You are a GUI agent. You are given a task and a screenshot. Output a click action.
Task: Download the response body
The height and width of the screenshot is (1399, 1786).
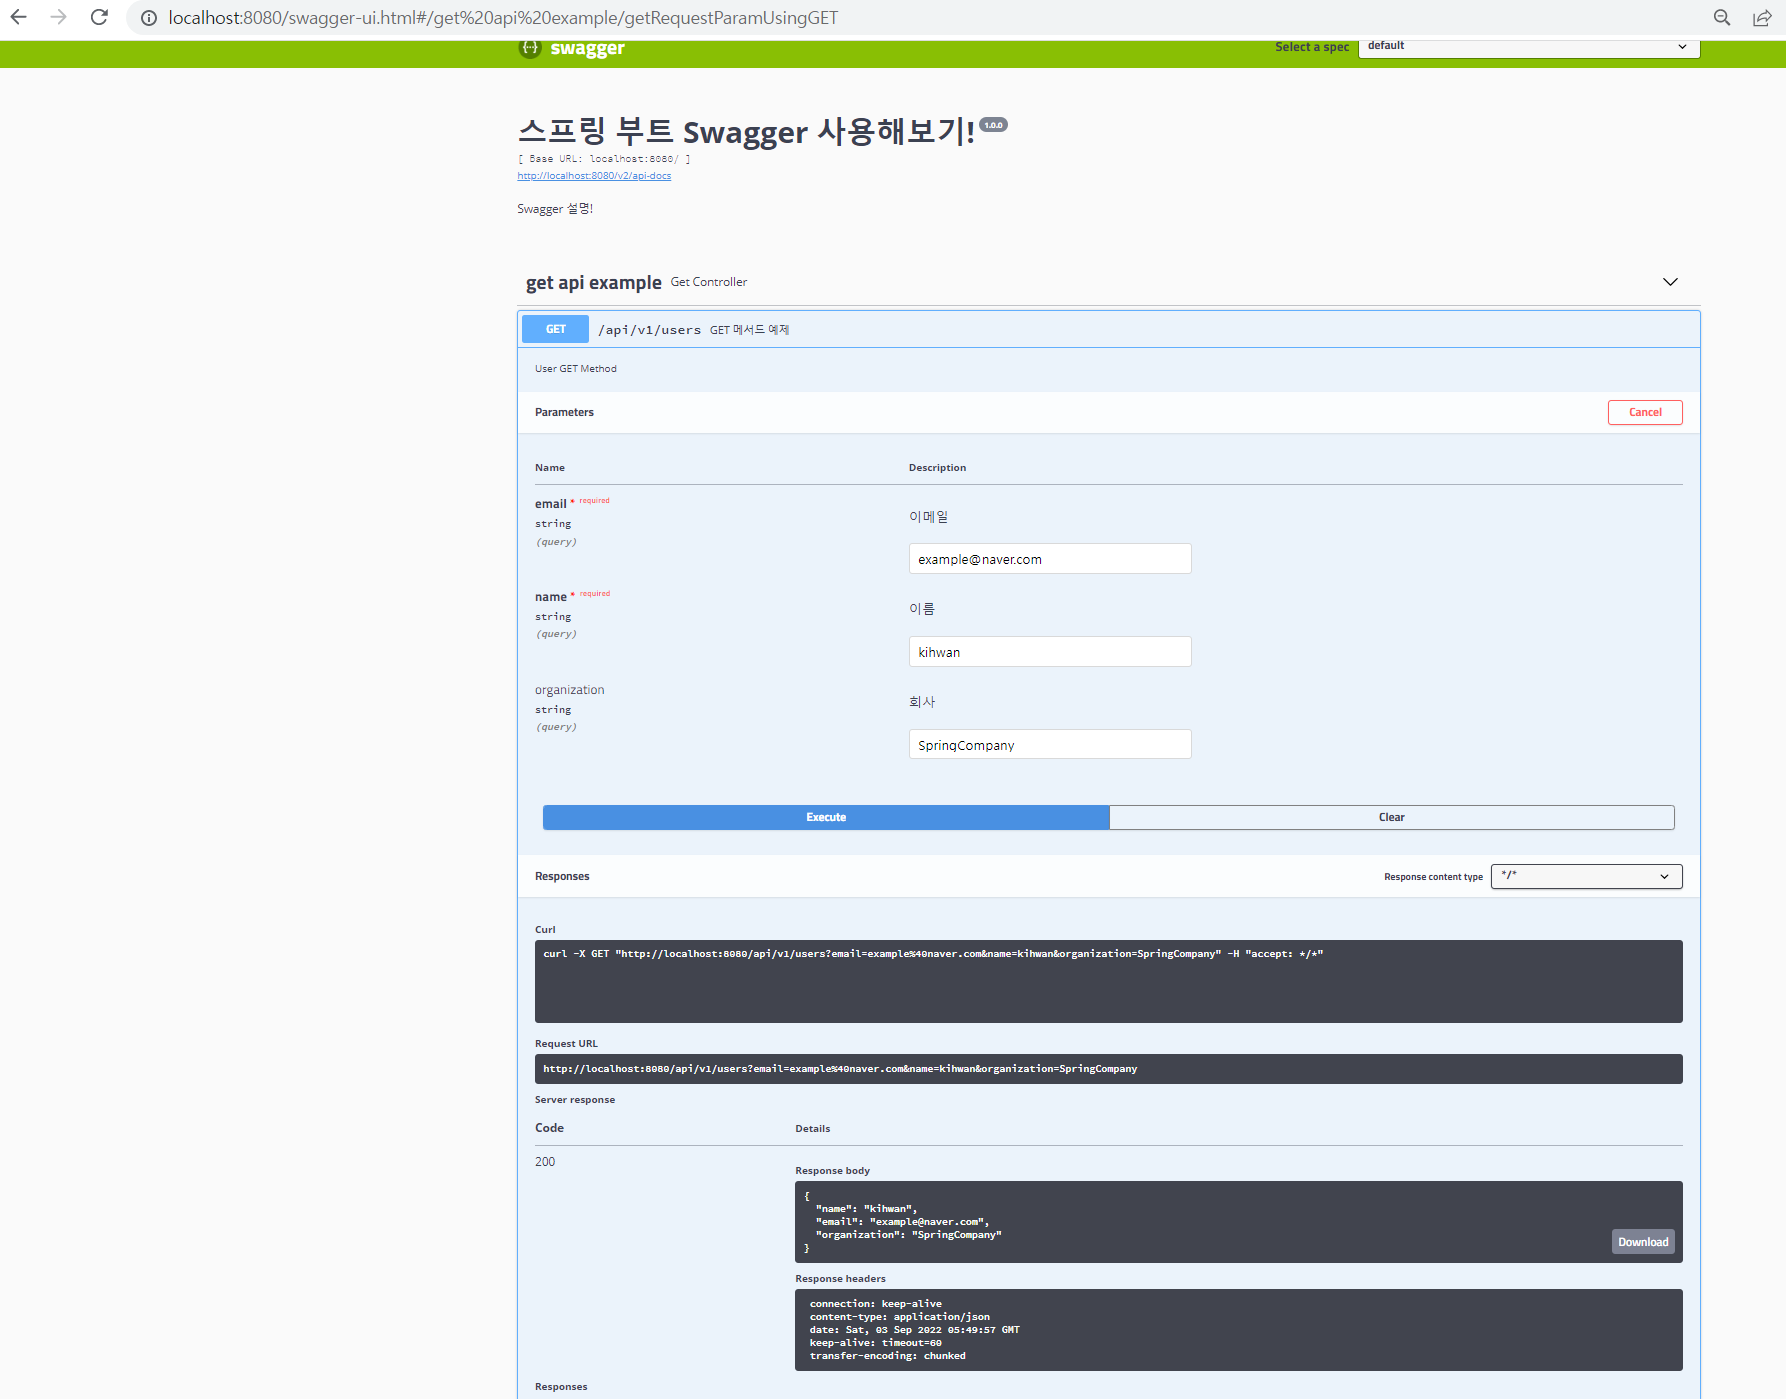[1643, 1242]
